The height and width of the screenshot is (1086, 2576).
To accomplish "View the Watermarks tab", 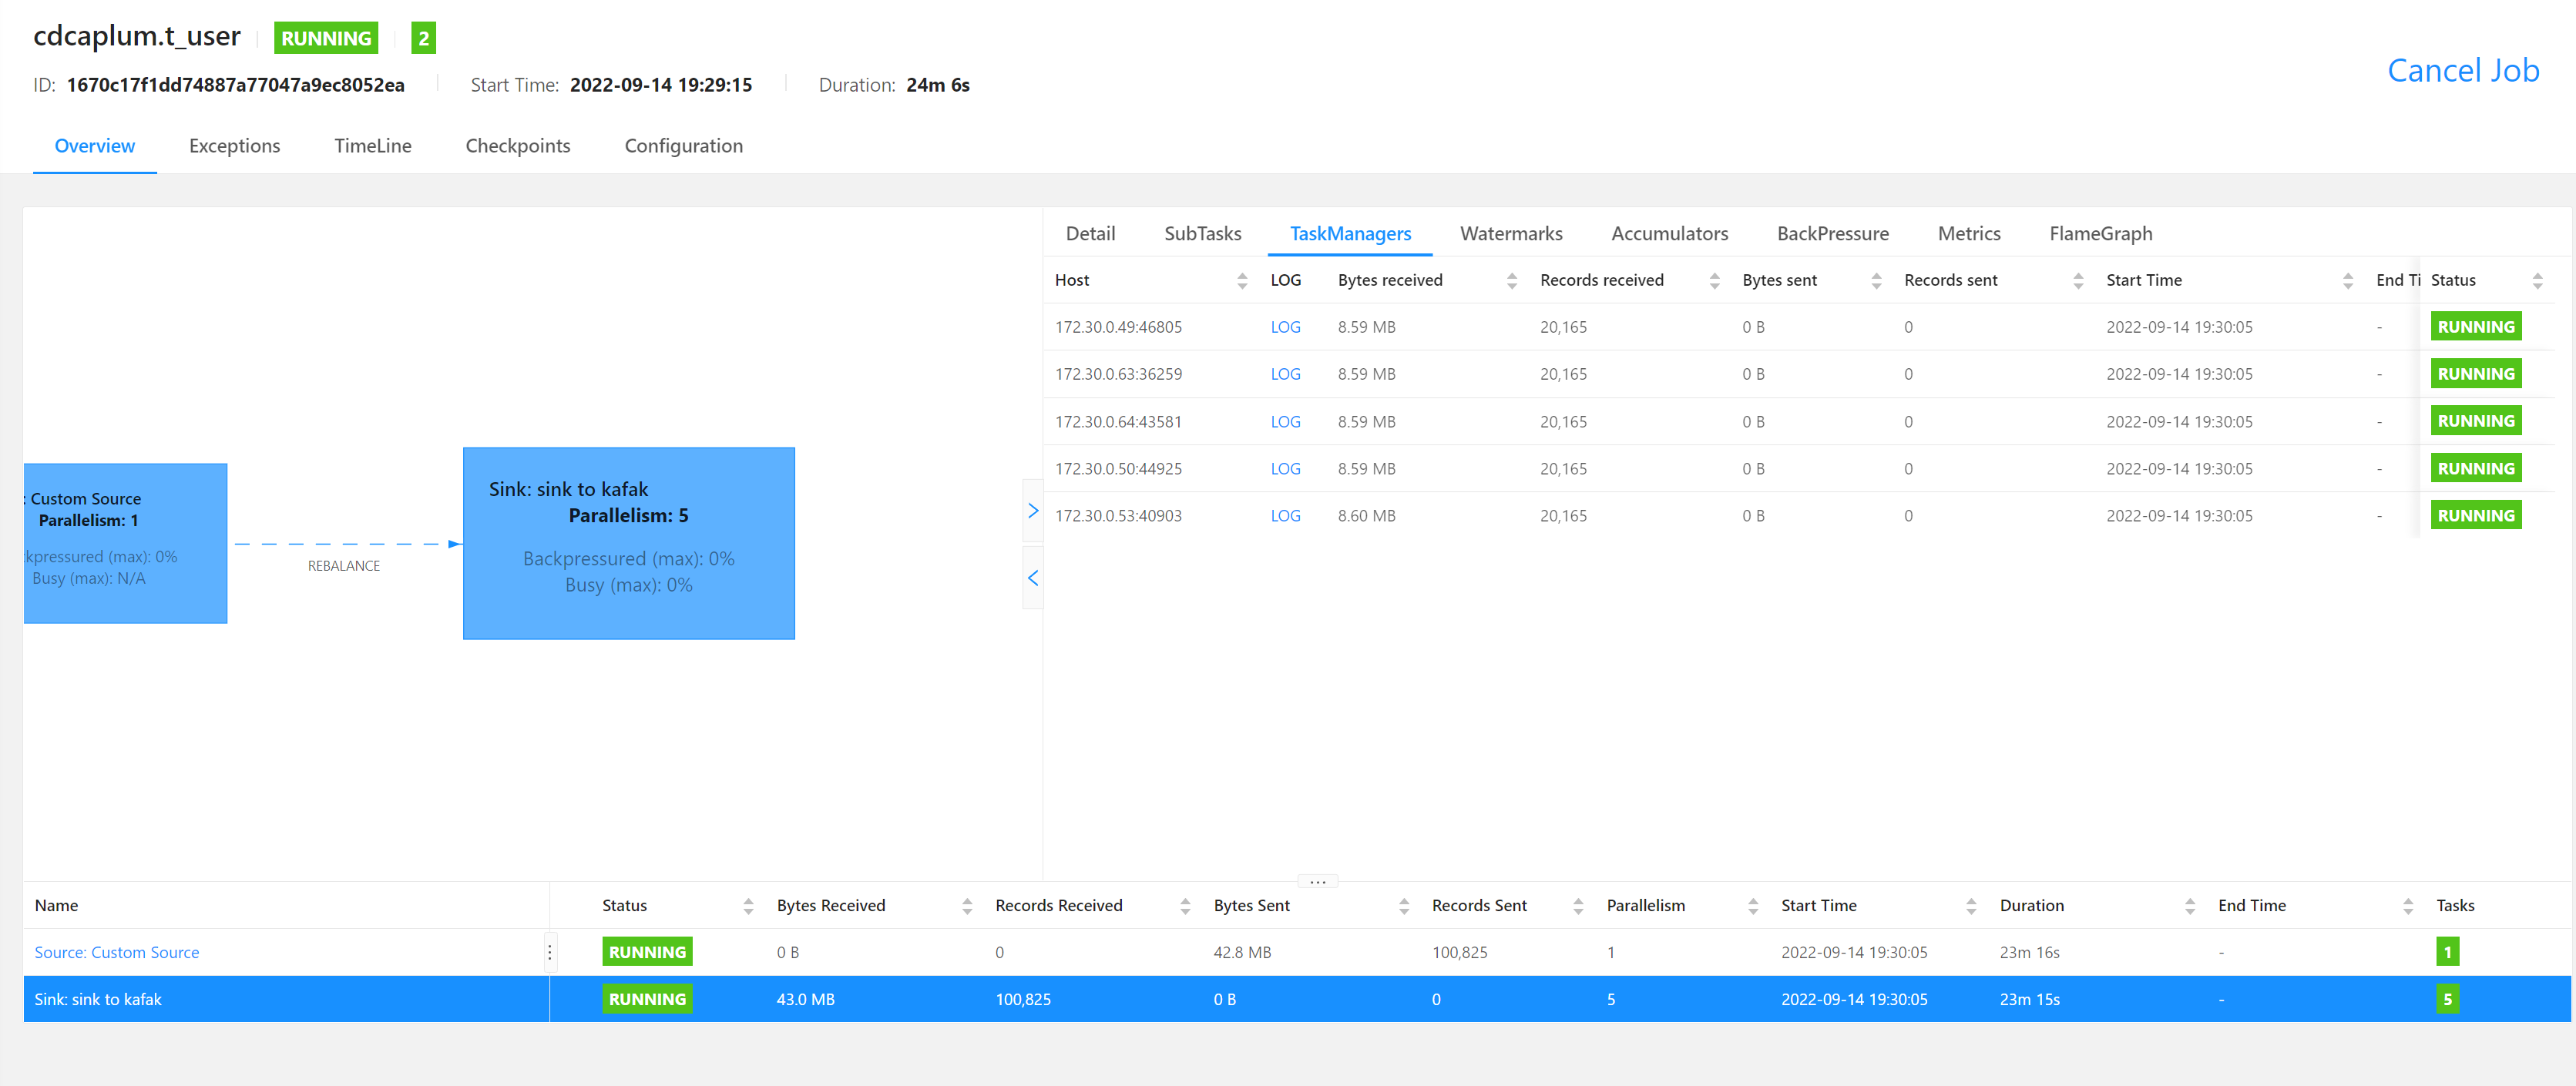I will 1511,234.
